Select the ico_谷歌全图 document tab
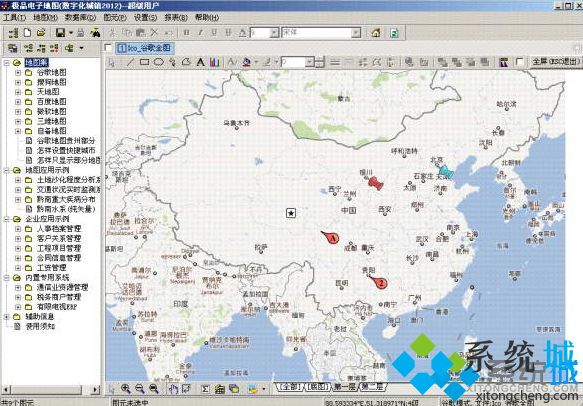 pos(144,48)
